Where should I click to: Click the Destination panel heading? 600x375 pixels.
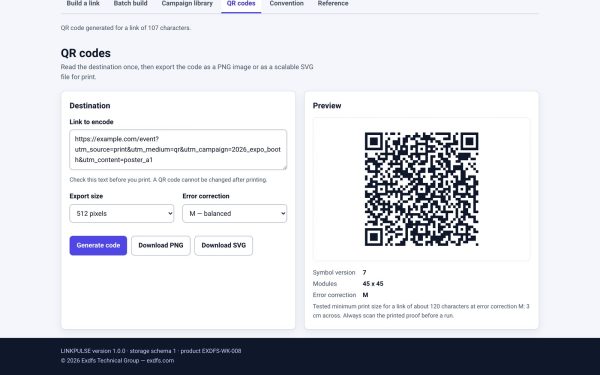click(90, 106)
